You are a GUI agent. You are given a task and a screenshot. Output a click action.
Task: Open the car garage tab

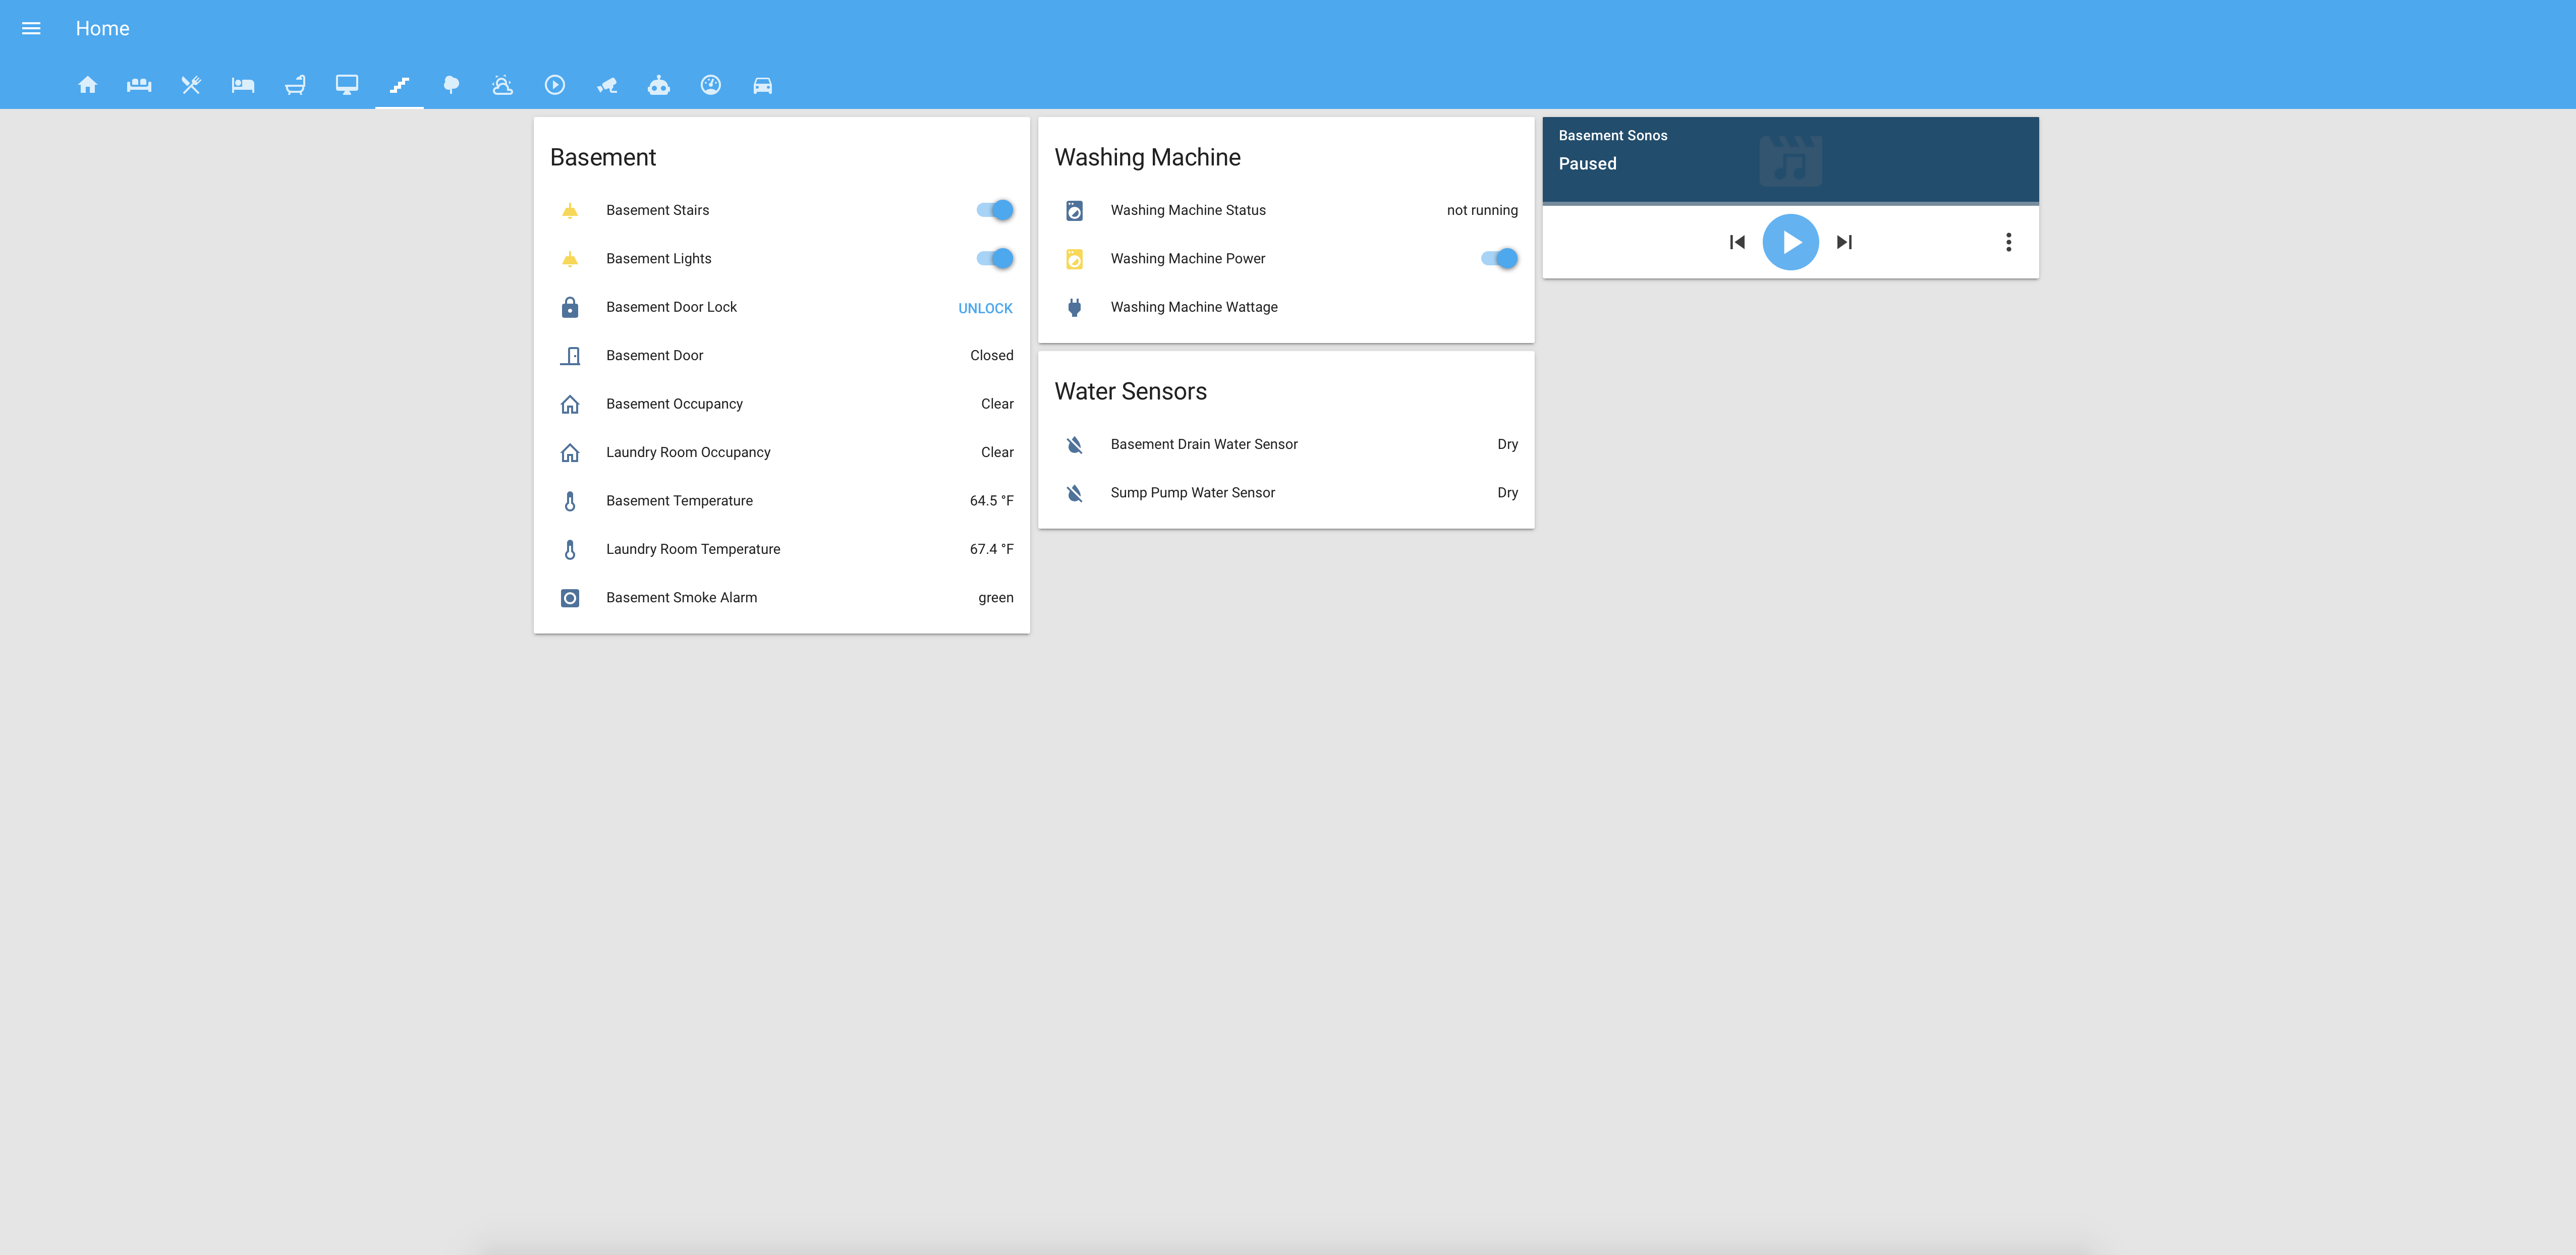point(762,85)
